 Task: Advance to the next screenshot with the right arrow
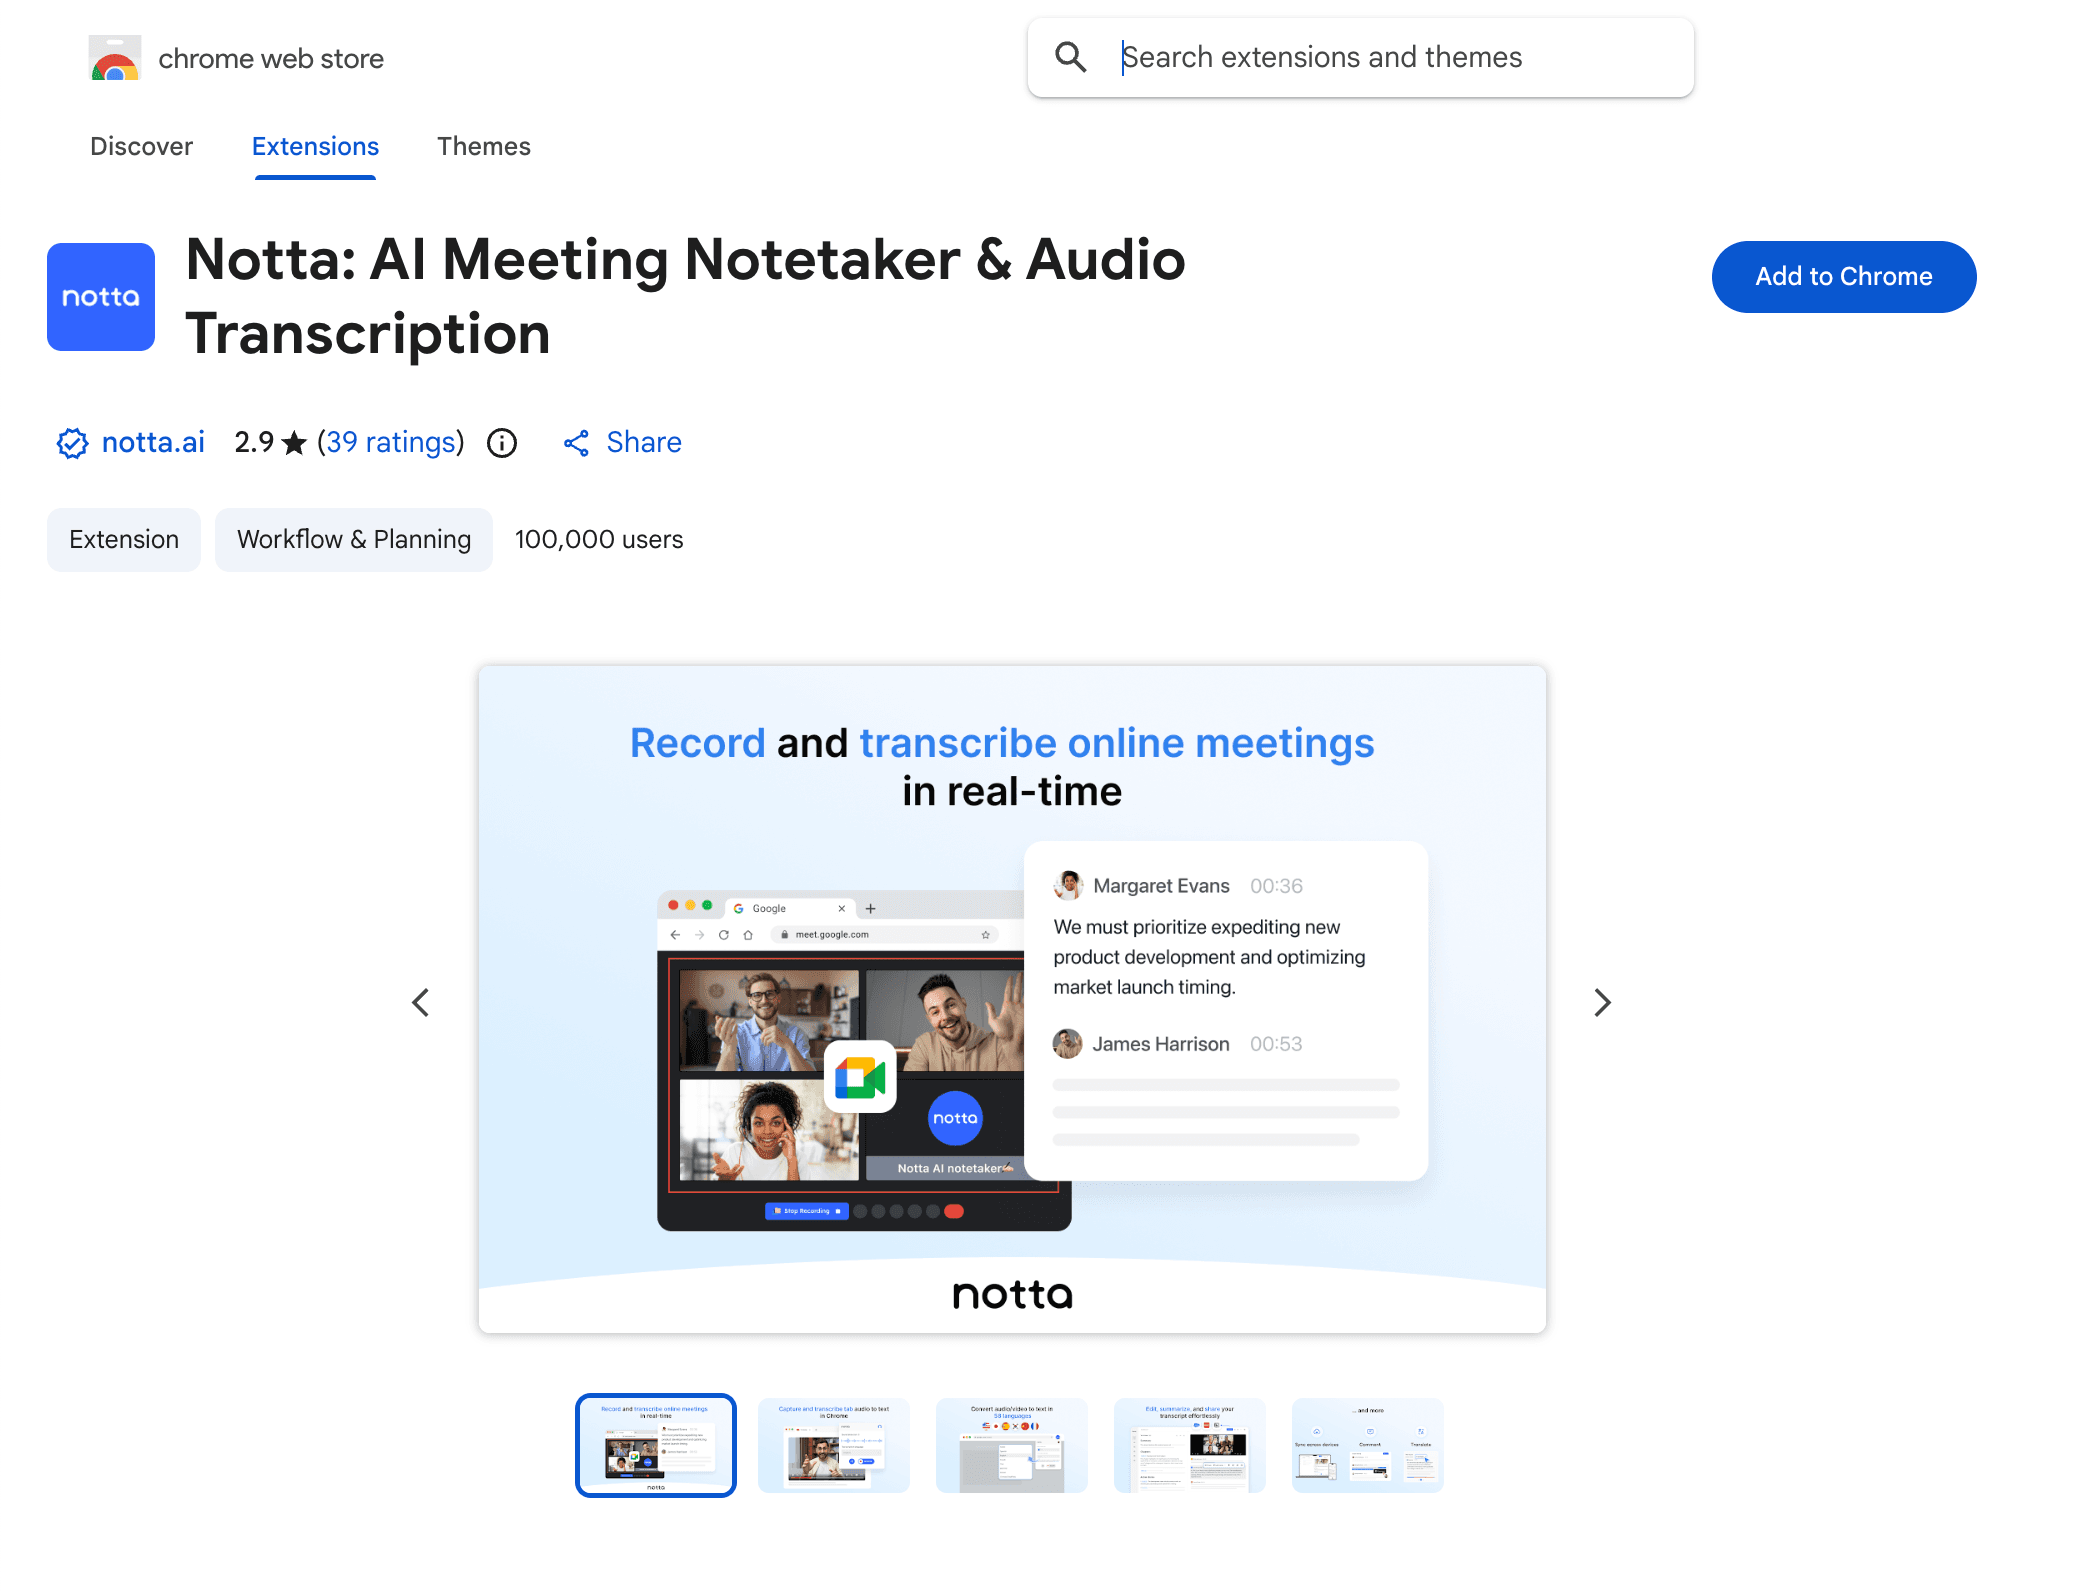coord(1602,1002)
